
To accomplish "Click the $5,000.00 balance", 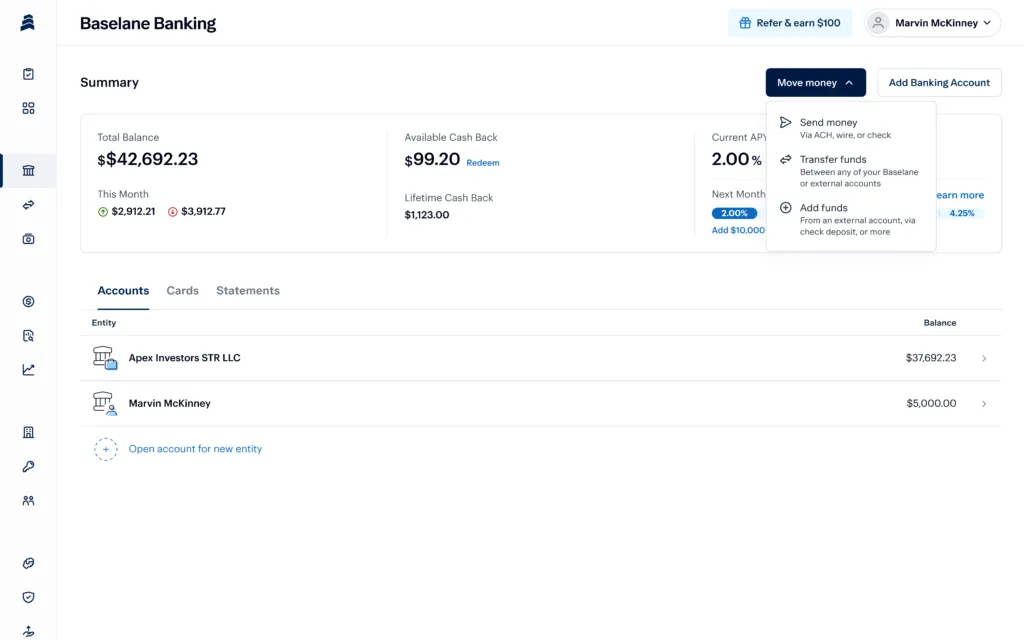I will tap(931, 404).
